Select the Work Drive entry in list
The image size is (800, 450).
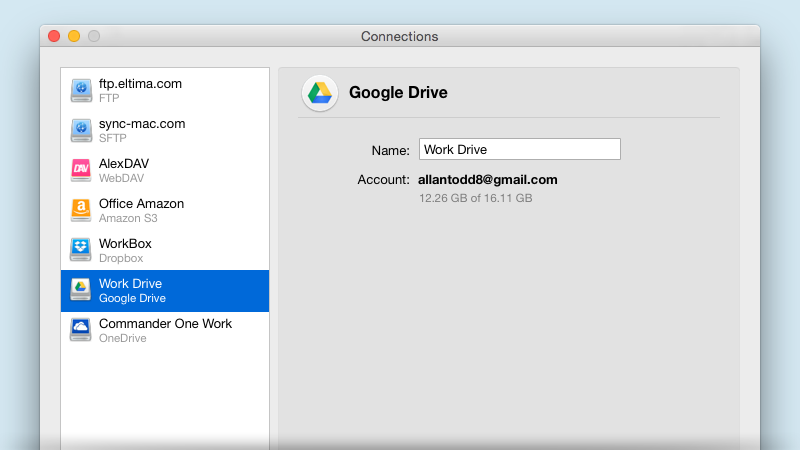point(165,291)
